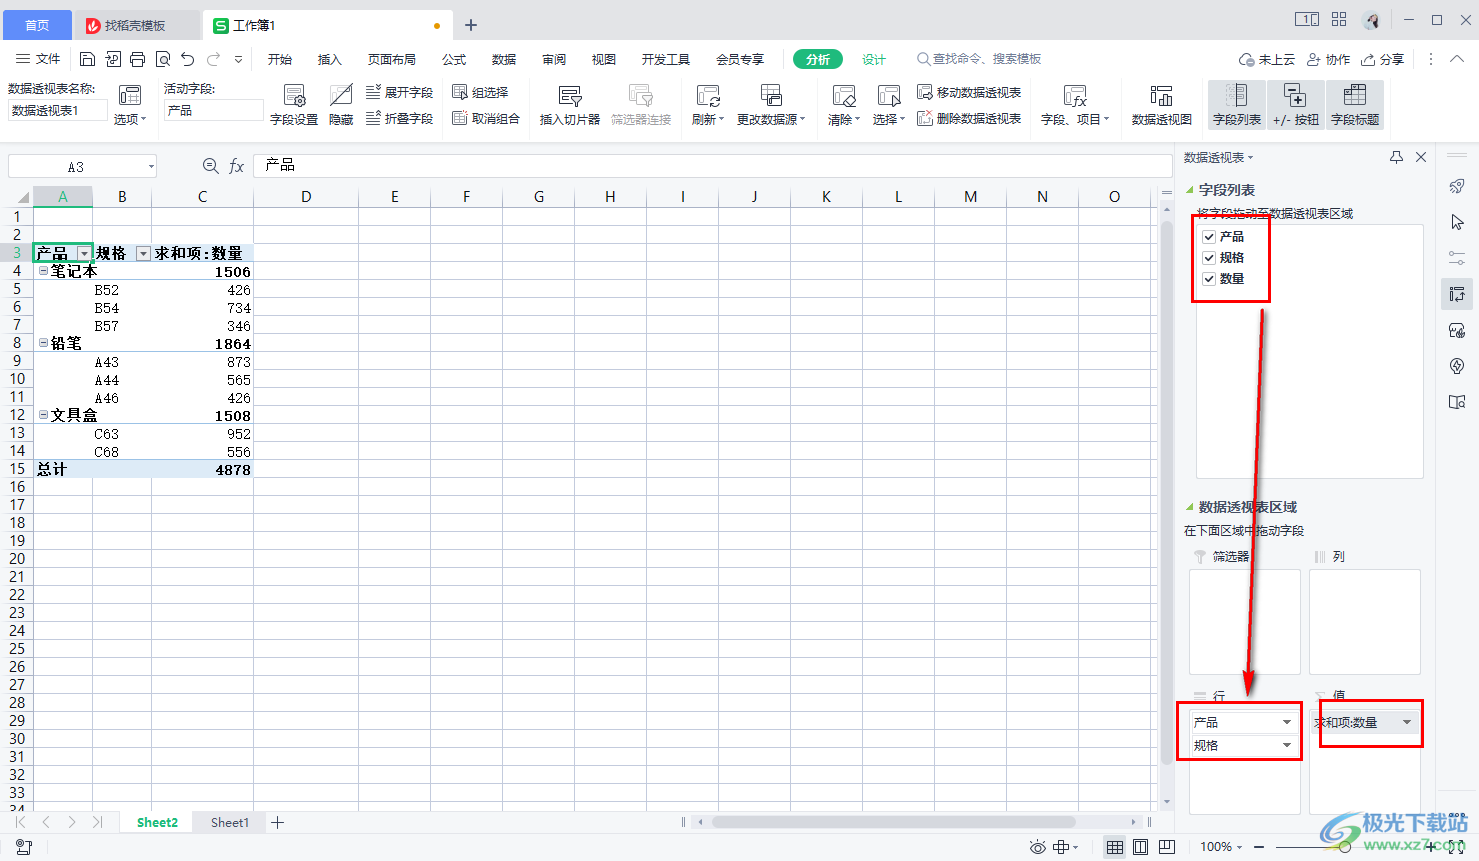Click the rocket icon in right sidebar
This screenshot has height=861, width=1479.
click(x=1457, y=186)
